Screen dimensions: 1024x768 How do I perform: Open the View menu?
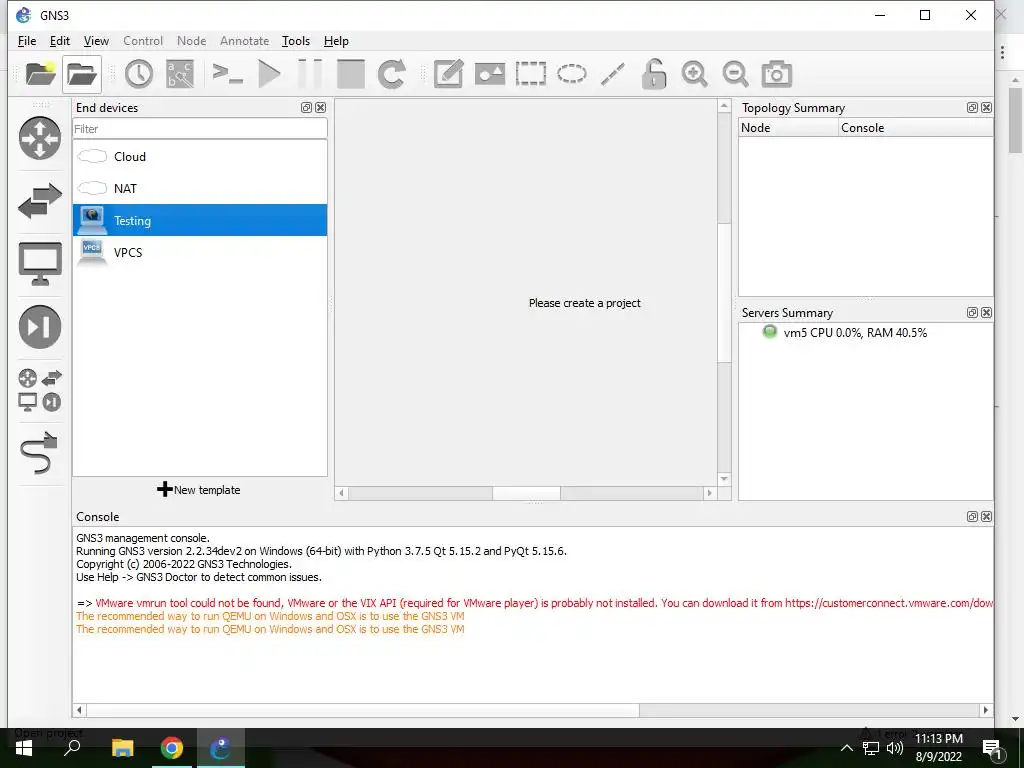[96, 40]
